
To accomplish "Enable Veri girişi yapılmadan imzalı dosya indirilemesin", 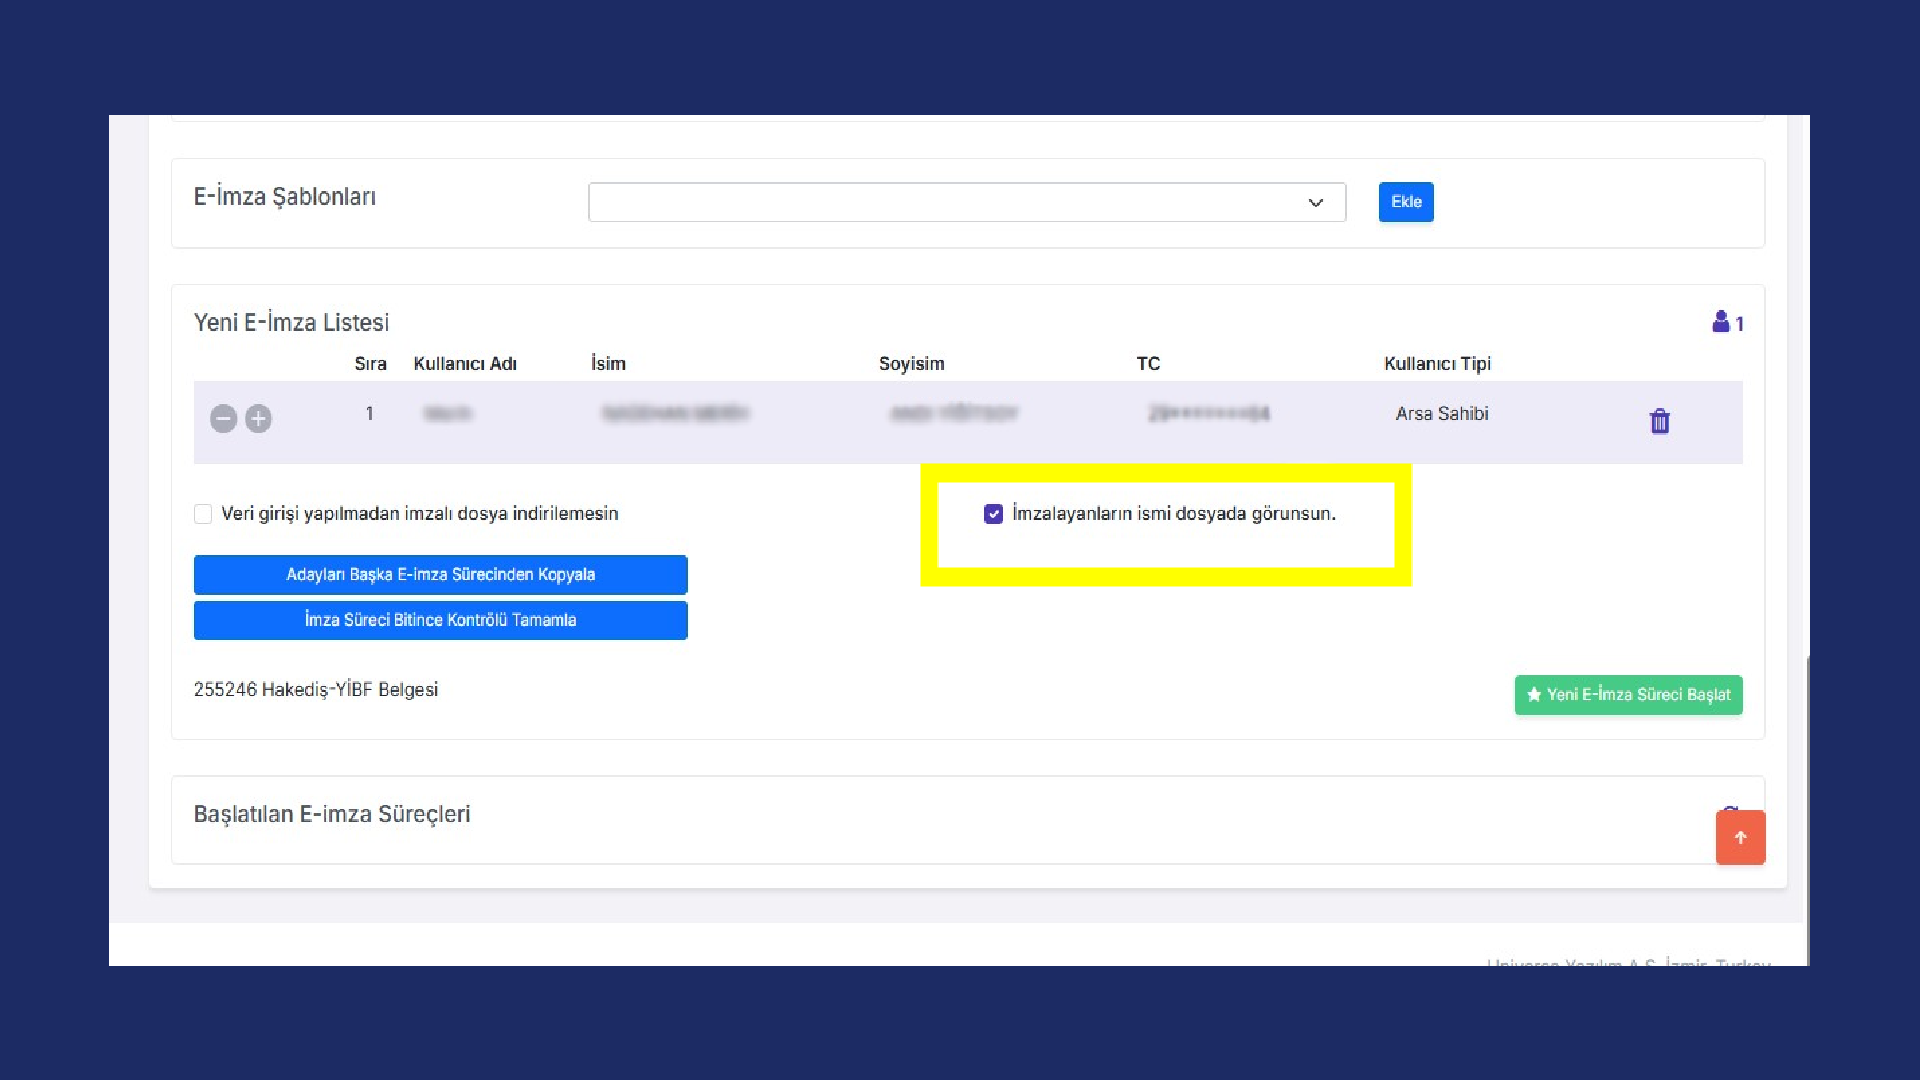I will pos(203,514).
